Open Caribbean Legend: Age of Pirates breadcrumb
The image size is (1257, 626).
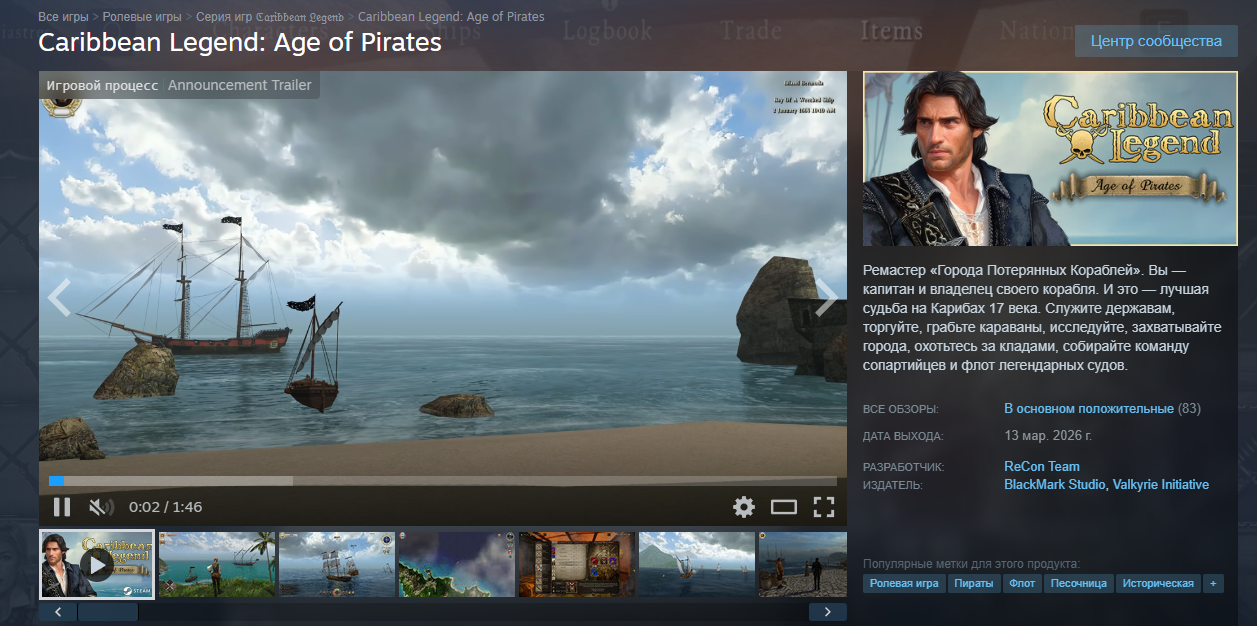click(451, 17)
